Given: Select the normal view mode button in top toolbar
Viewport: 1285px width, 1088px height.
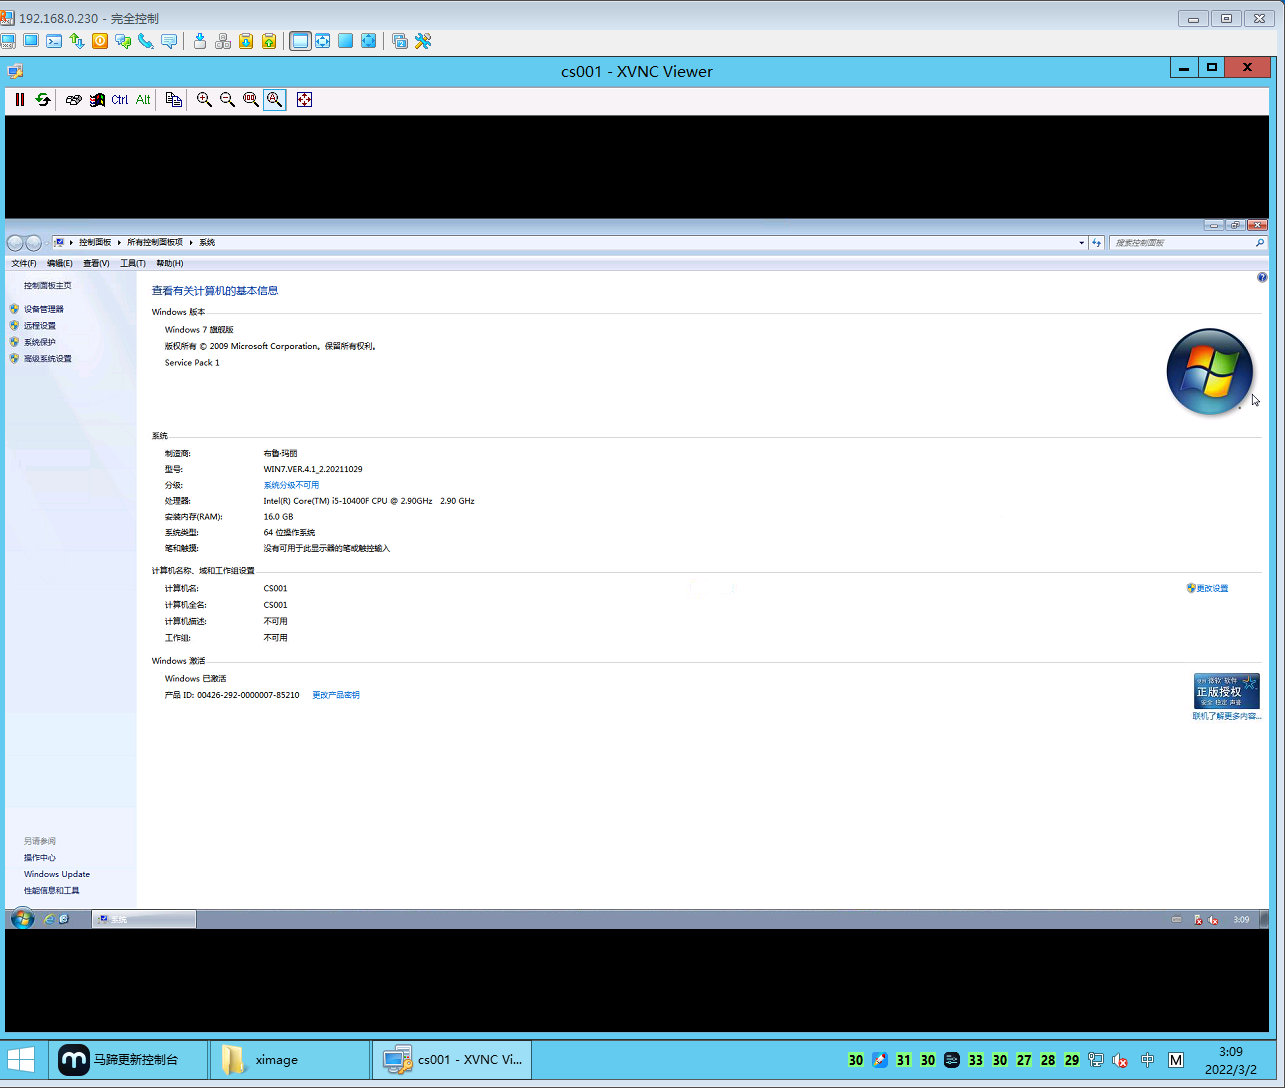Looking at the screenshot, I should tap(300, 41).
